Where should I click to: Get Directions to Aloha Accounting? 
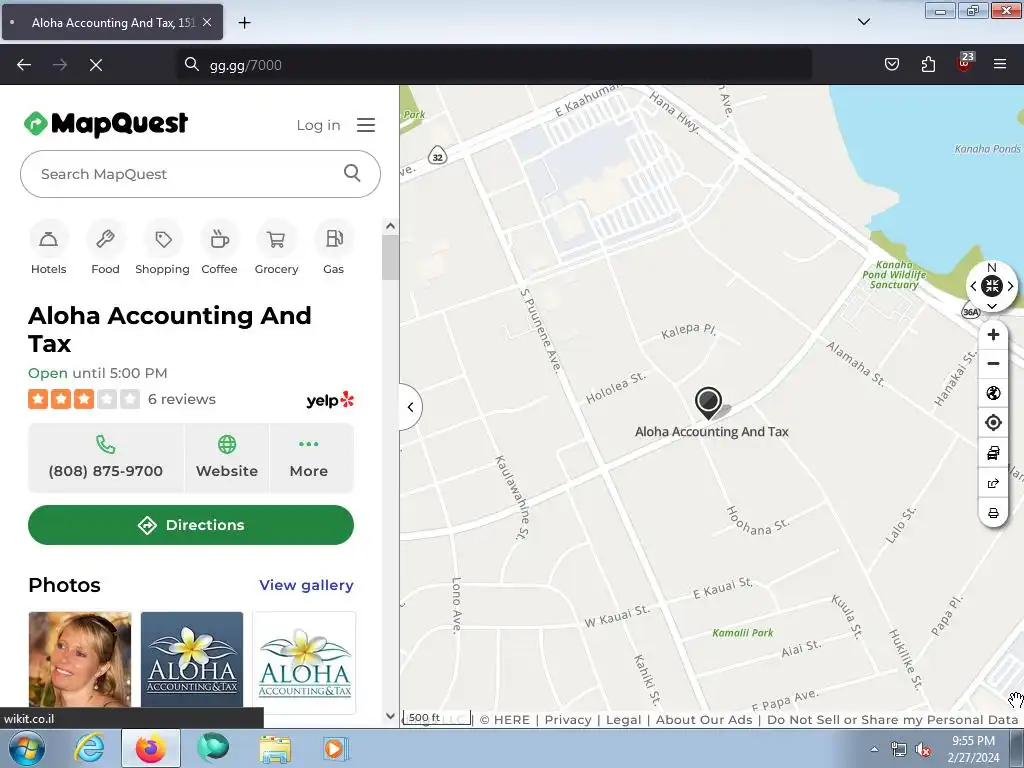(x=191, y=525)
